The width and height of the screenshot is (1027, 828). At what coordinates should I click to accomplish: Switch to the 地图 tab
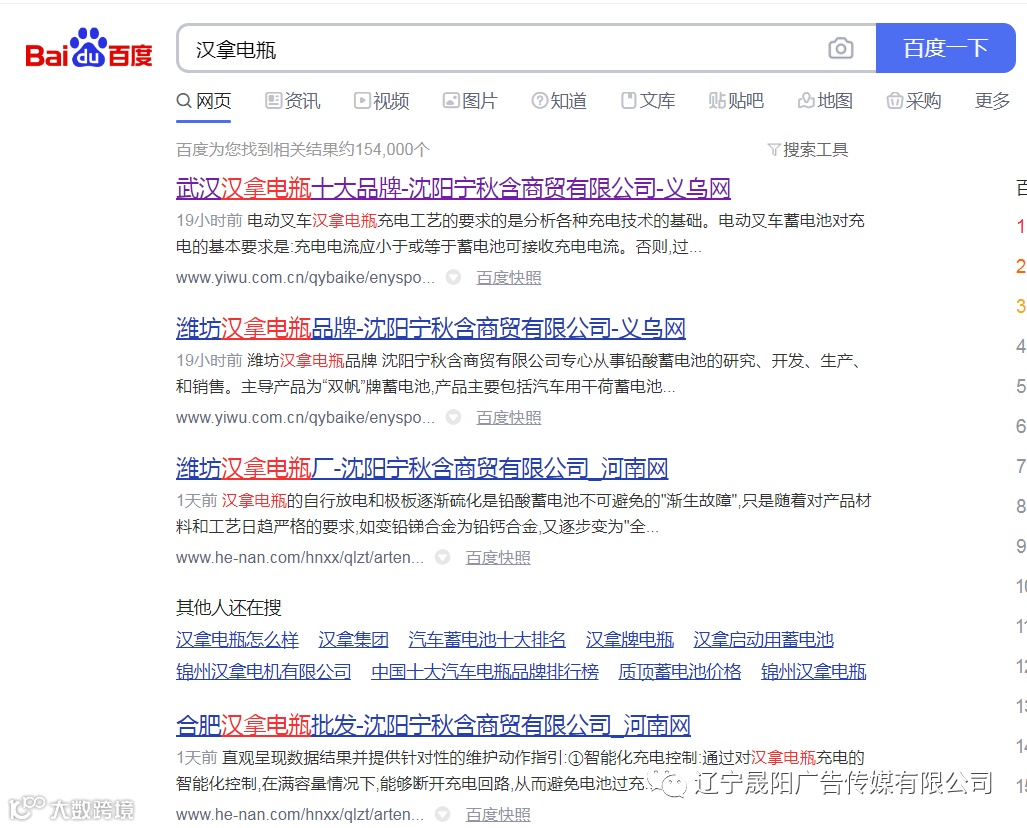click(825, 102)
